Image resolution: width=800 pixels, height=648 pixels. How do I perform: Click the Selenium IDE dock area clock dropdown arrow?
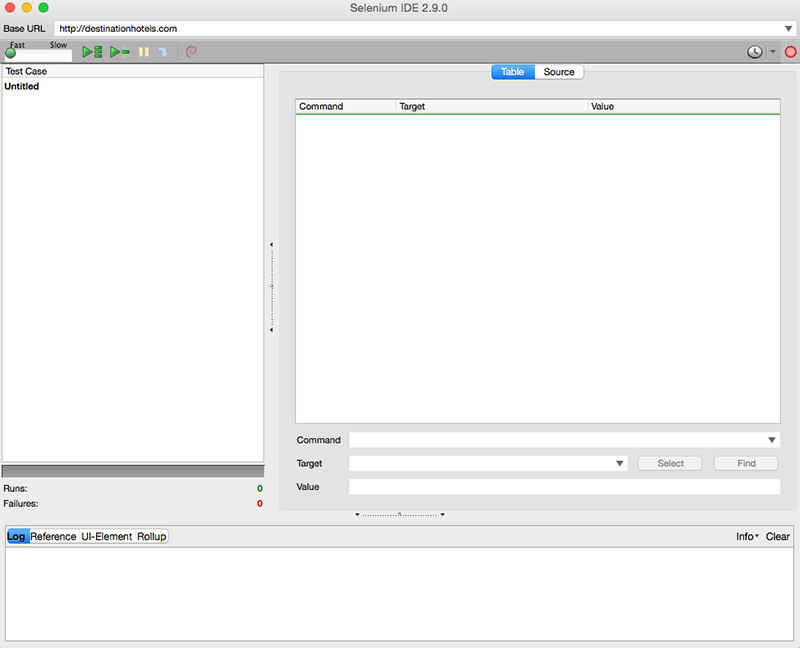click(772, 51)
